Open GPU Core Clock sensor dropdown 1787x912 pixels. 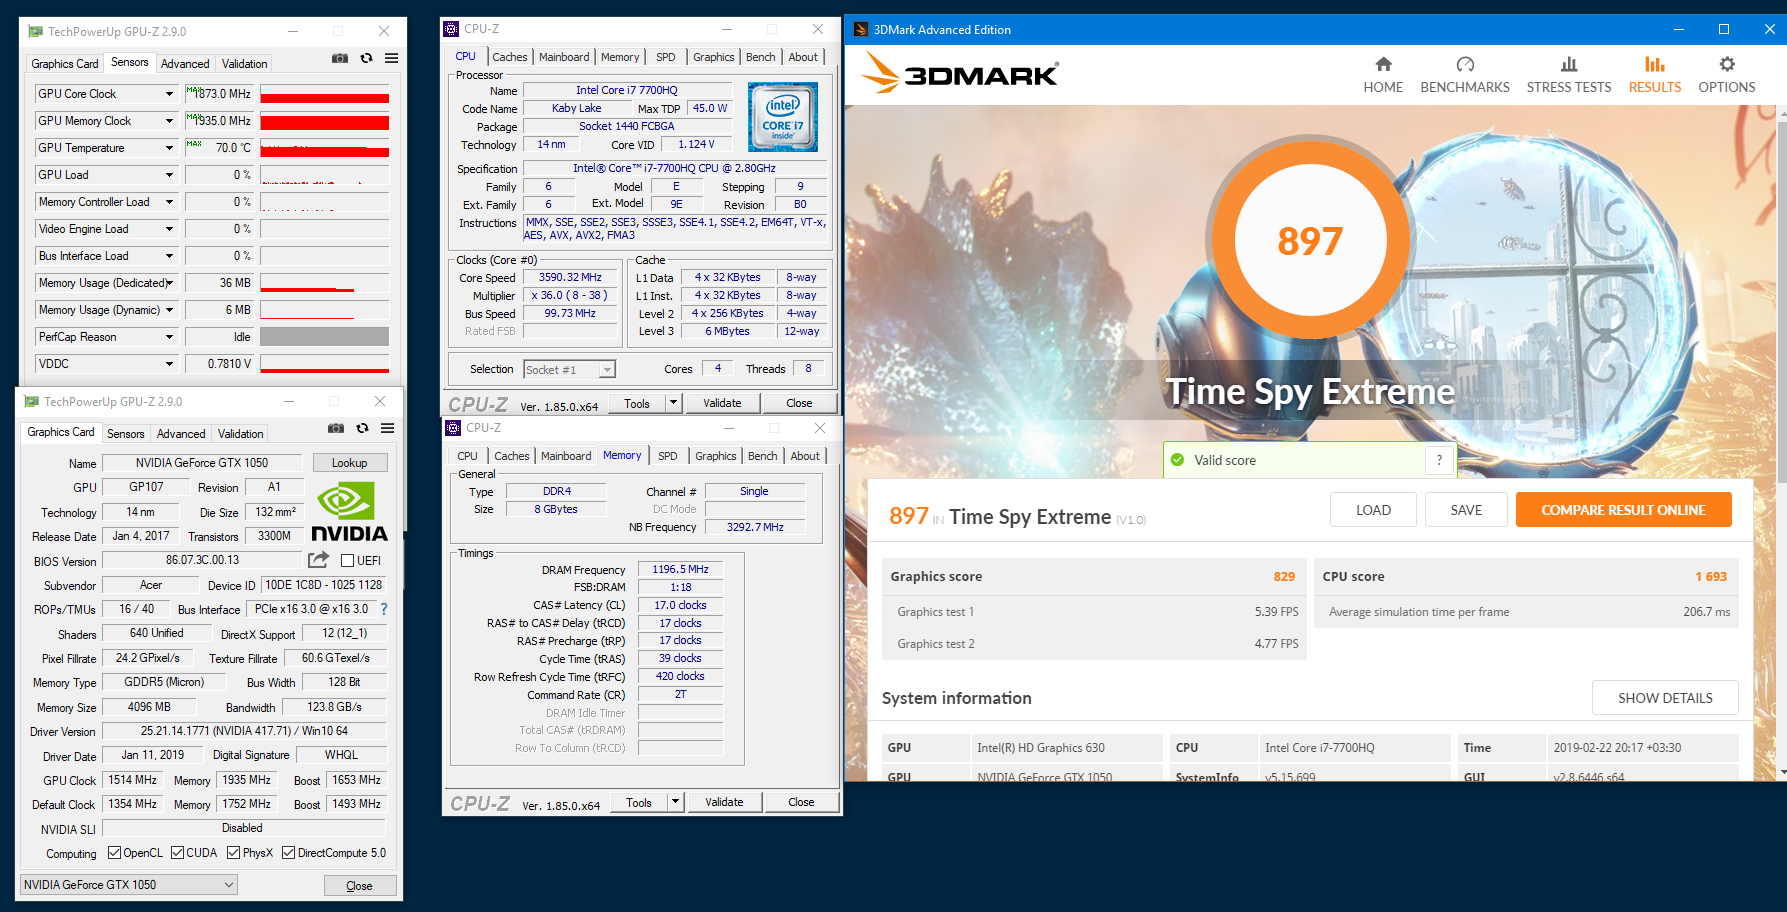point(169,94)
